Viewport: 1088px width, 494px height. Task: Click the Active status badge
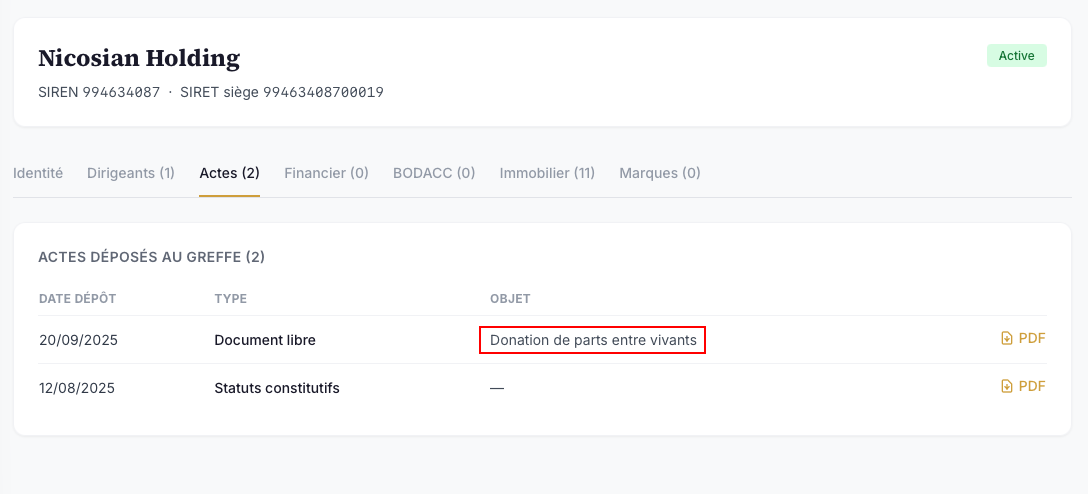click(1017, 56)
